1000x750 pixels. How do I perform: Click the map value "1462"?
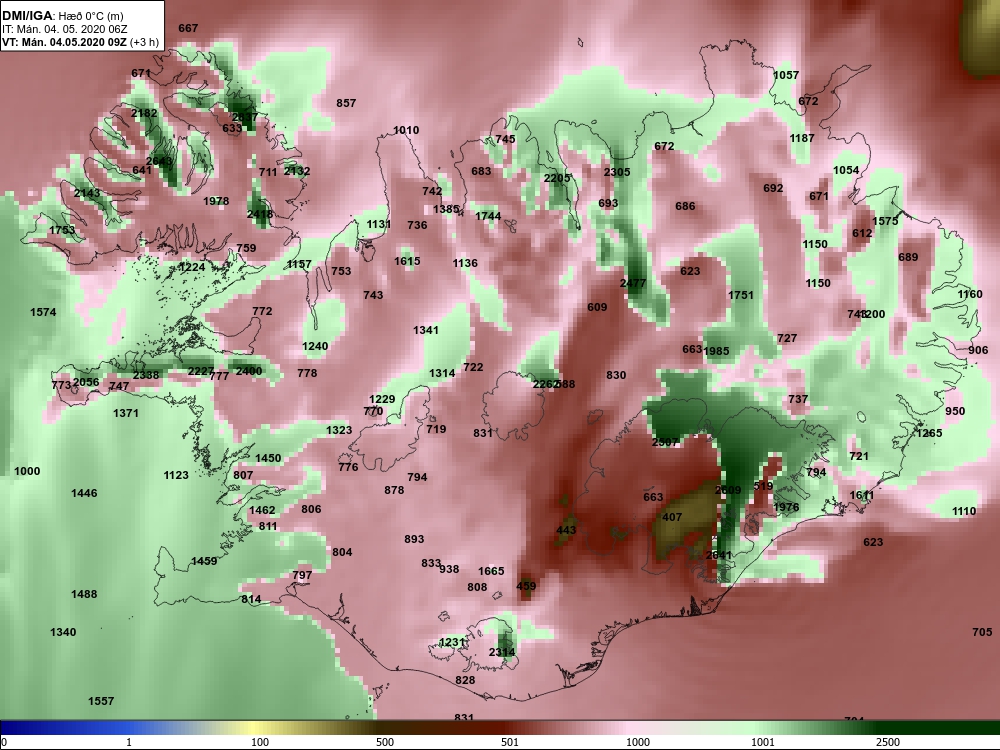tap(262, 510)
